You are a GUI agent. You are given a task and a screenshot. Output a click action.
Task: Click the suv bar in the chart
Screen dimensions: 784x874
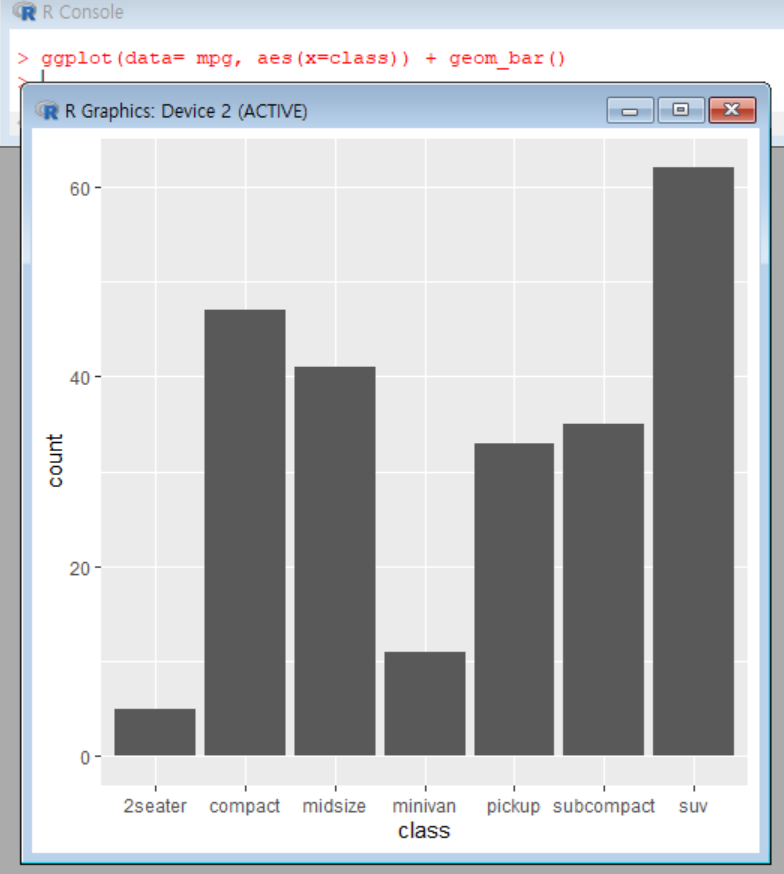tap(693, 461)
